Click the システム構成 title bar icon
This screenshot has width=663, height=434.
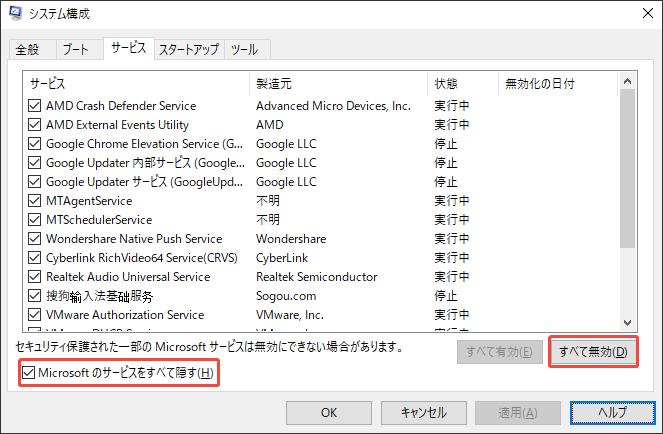pos(16,13)
